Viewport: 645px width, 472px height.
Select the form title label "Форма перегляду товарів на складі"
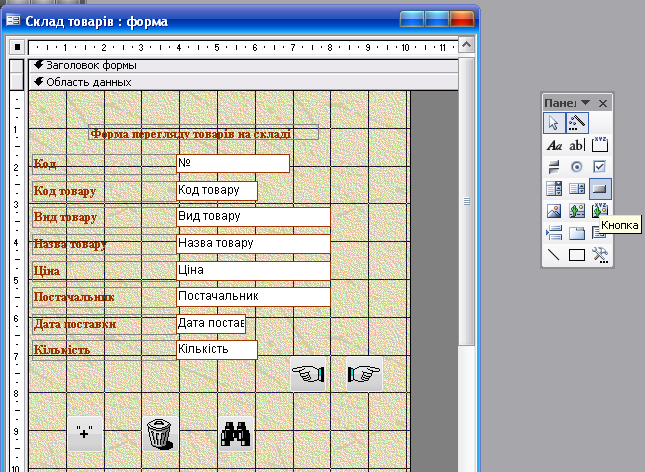click(203, 133)
